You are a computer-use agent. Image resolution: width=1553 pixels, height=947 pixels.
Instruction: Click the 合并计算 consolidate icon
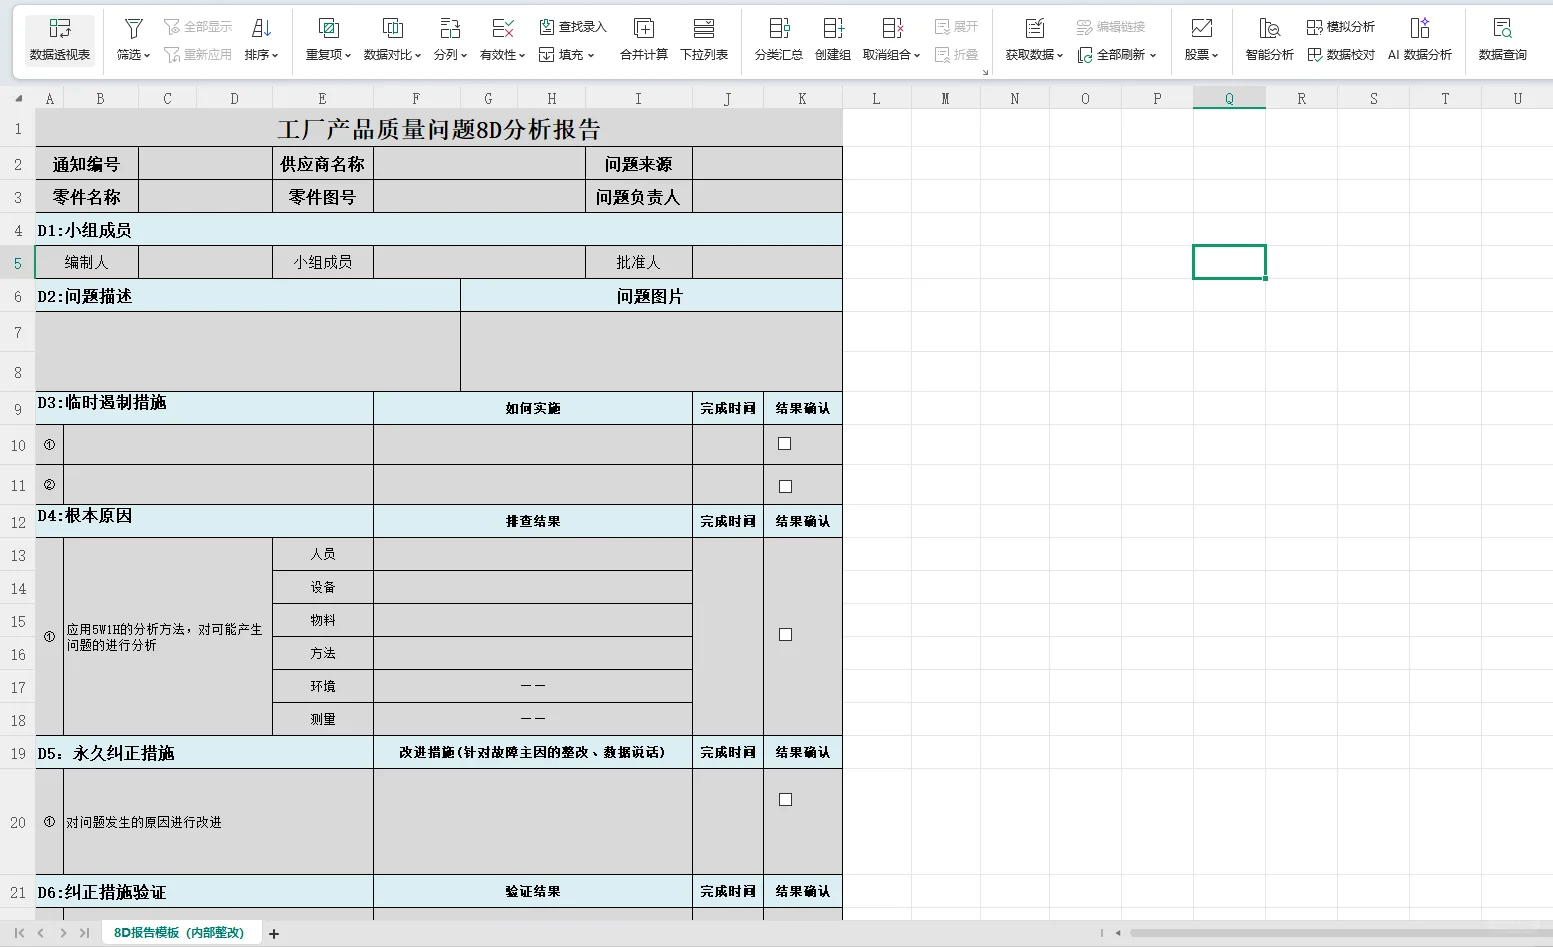(644, 28)
